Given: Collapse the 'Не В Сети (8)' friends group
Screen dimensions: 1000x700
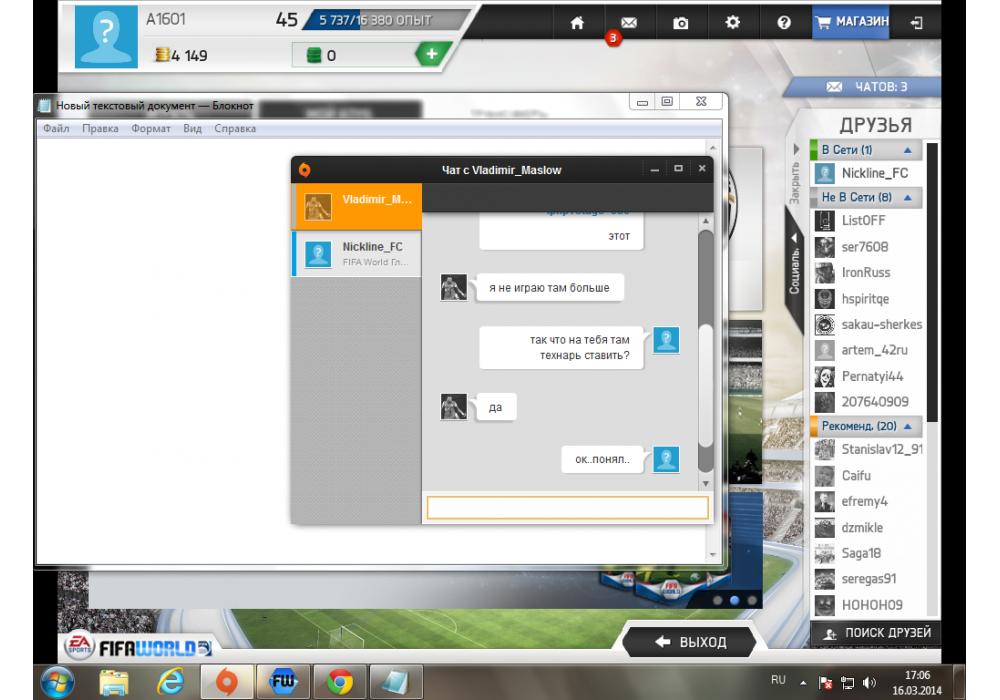Looking at the screenshot, I should tap(907, 198).
